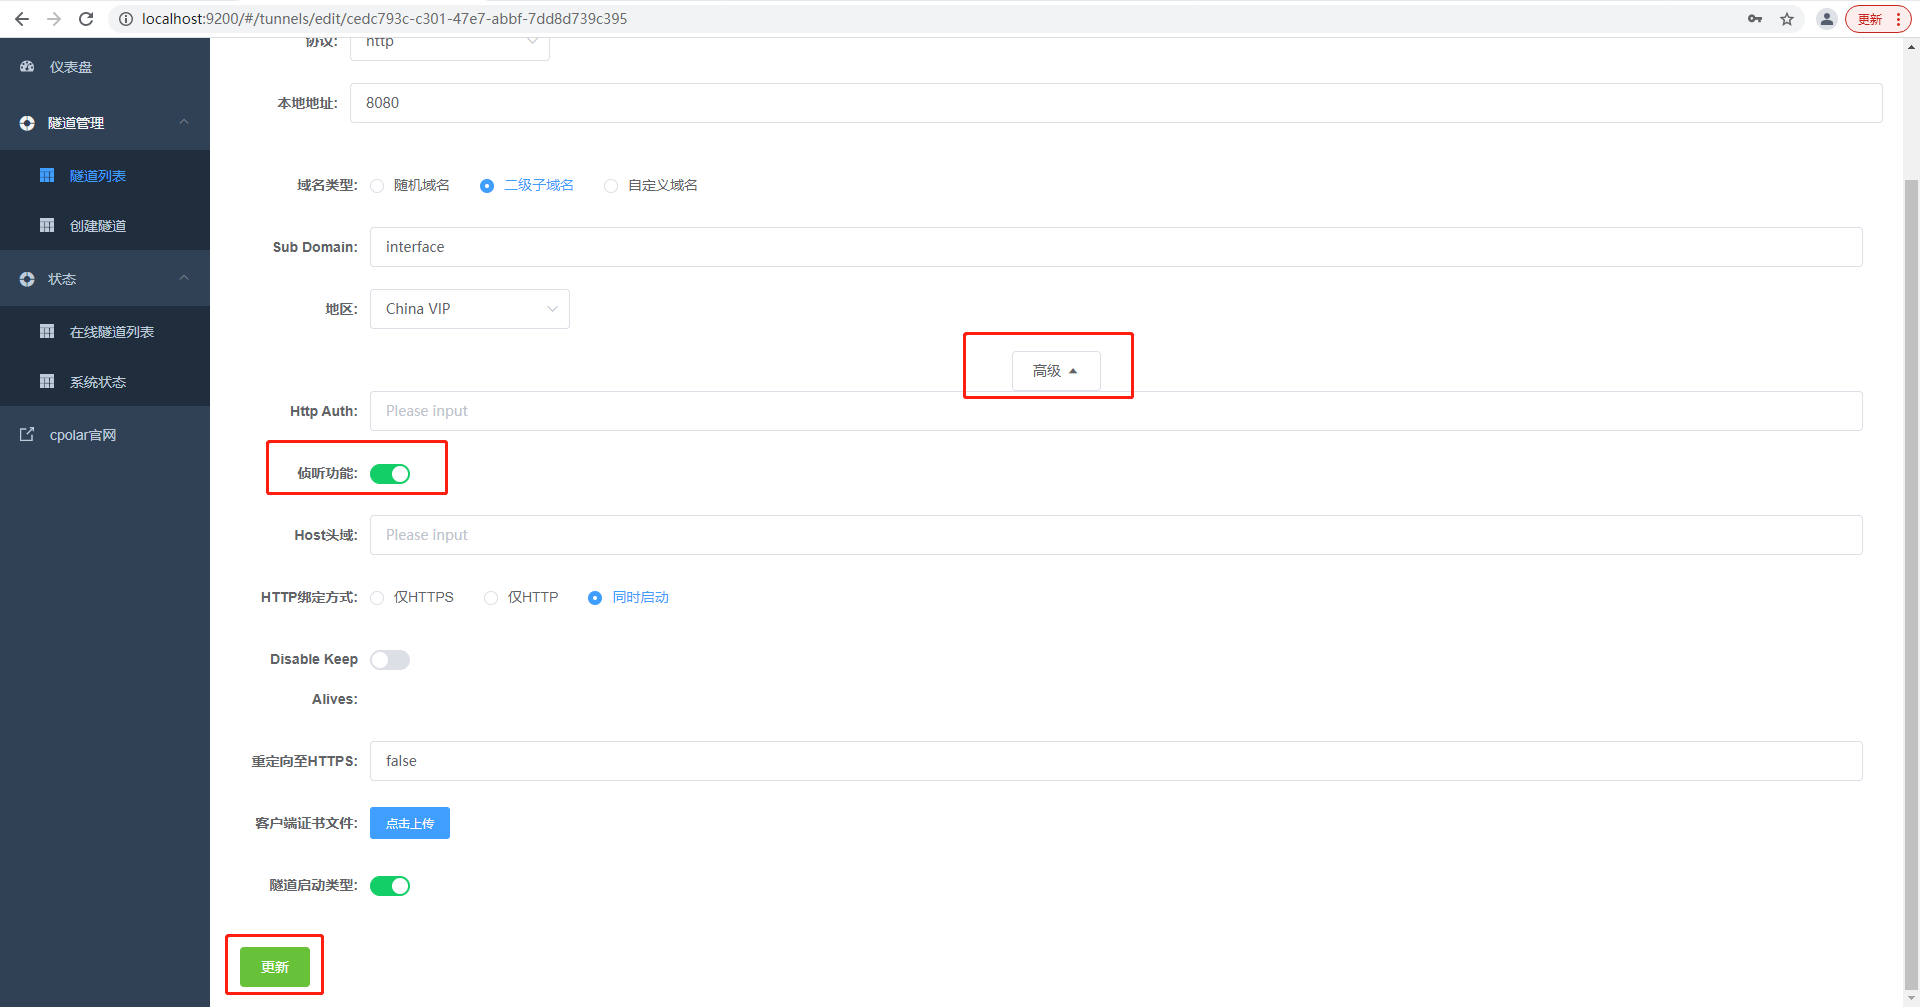Screen dimensions: 1920x1007
Task: Click 点击上传 to upload client certificate
Action: click(x=409, y=822)
